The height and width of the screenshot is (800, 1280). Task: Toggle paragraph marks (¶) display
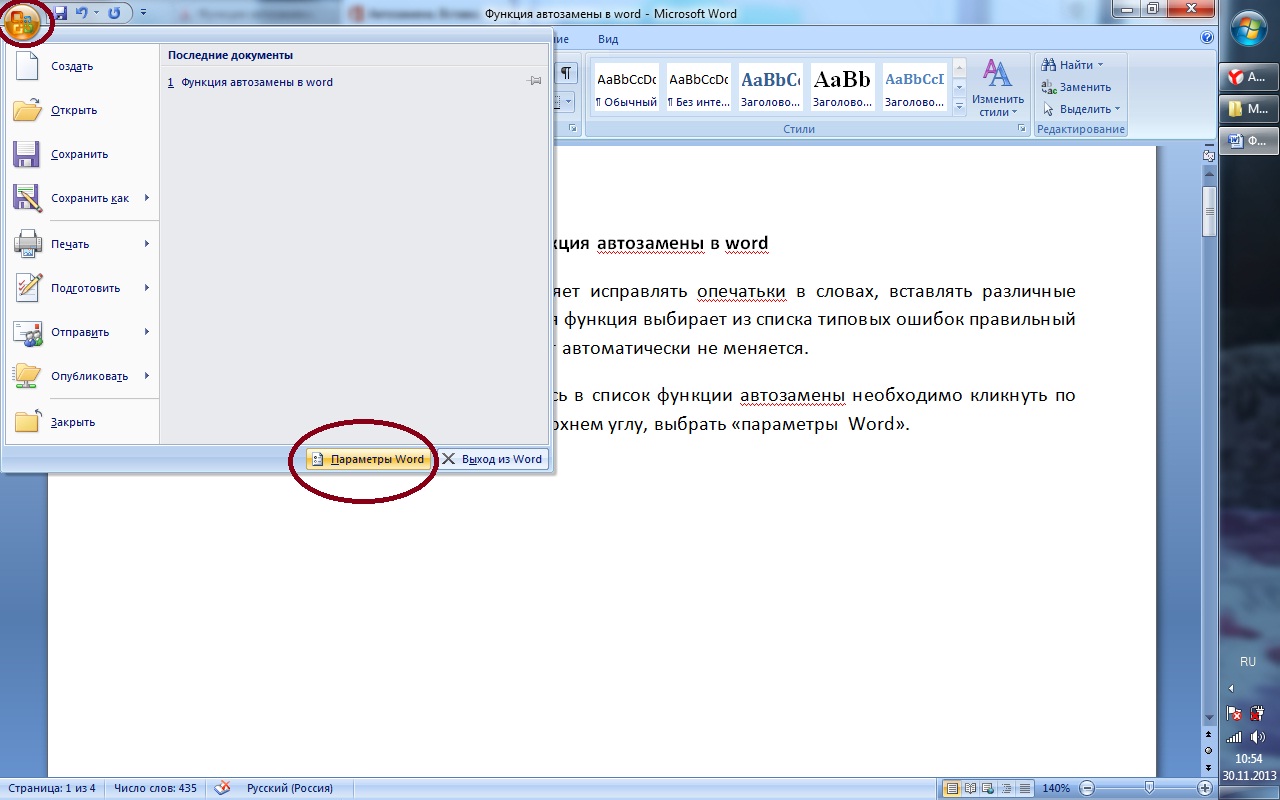565,74
